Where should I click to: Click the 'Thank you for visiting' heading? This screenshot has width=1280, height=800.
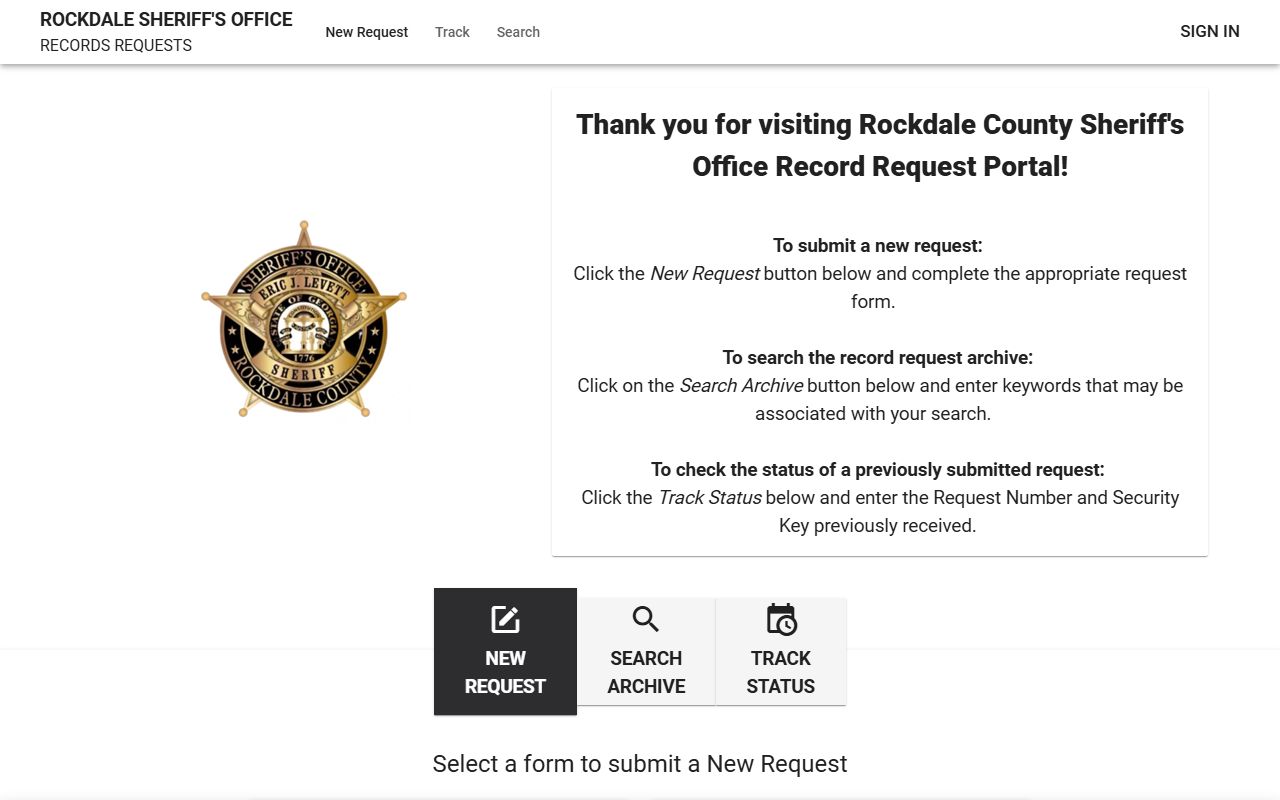click(880, 145)
